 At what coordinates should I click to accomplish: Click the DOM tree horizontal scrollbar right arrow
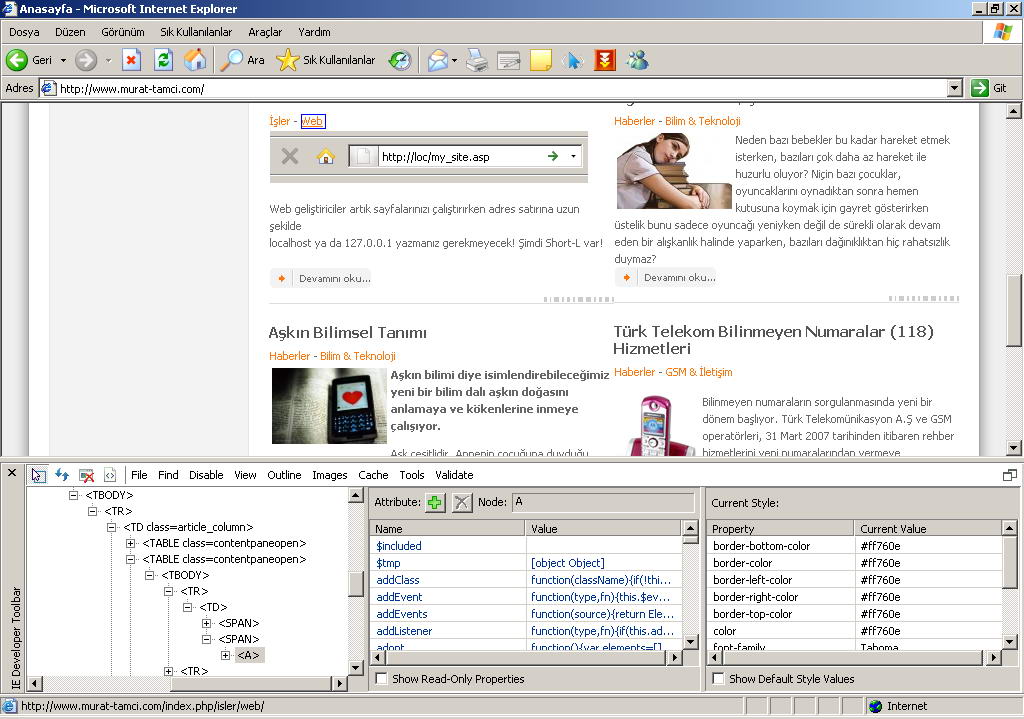(340, 684)
